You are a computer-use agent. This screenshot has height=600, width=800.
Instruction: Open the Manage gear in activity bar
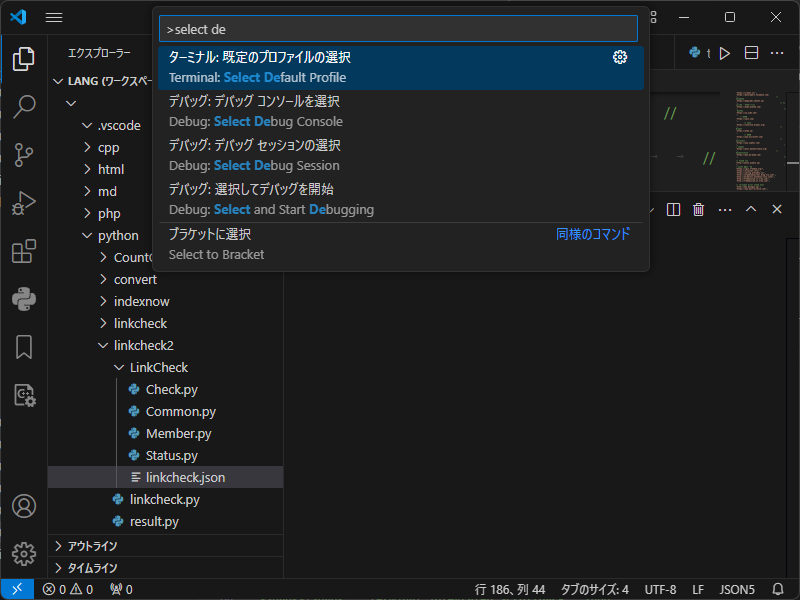pyautogui.click(x=23, y=554)
